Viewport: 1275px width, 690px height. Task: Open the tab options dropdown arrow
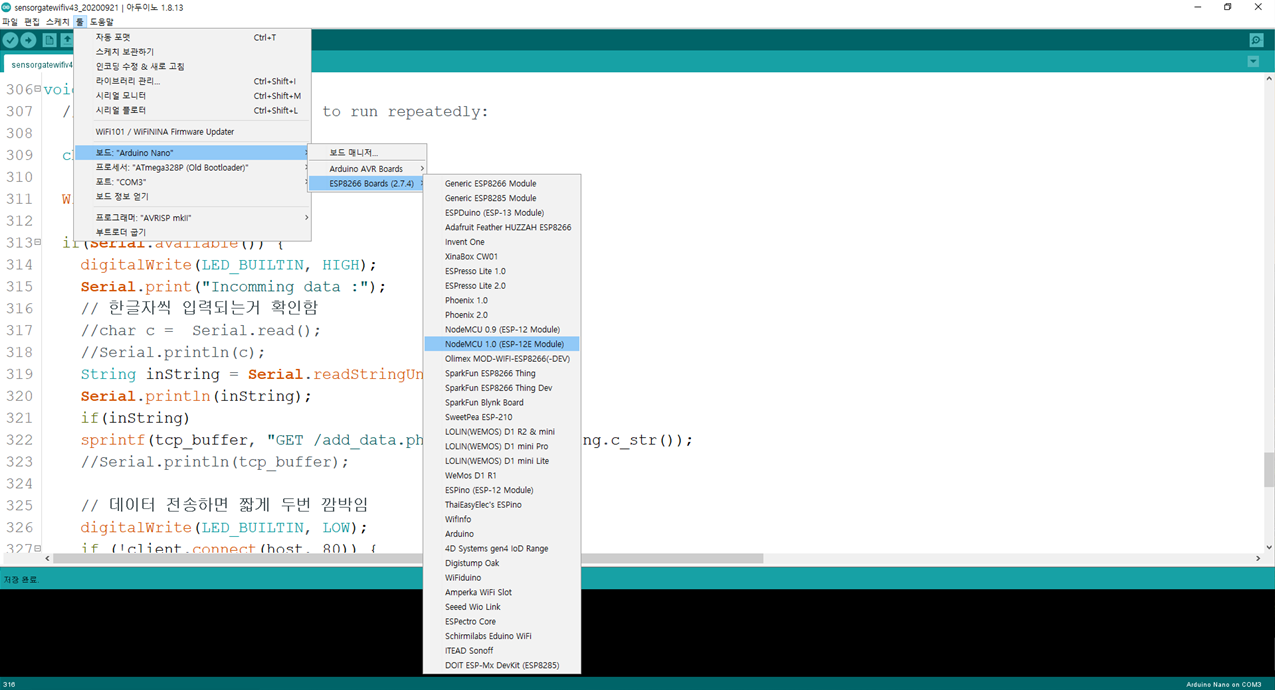1253,62
